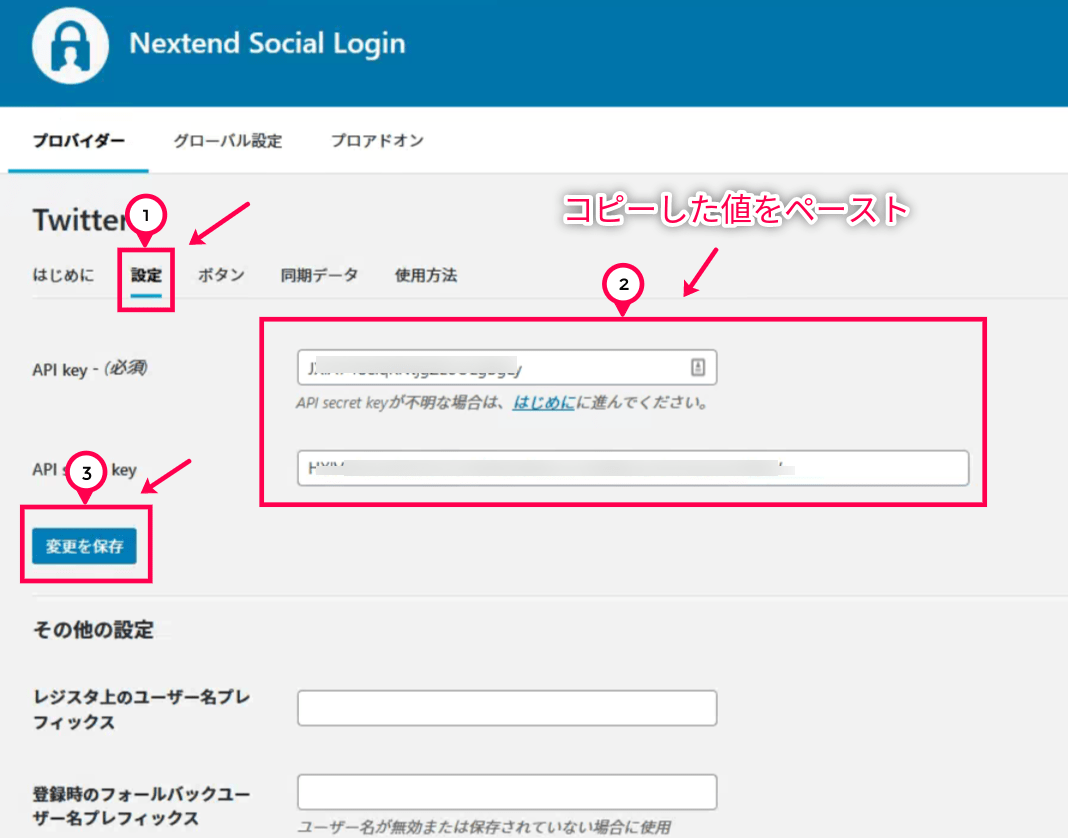Click the レジスタ上のユーザー名プレフィックス label
Image resolution: width=1068 pixels, height=838 pixels.
pyautogui.click(x=142, y=709)
